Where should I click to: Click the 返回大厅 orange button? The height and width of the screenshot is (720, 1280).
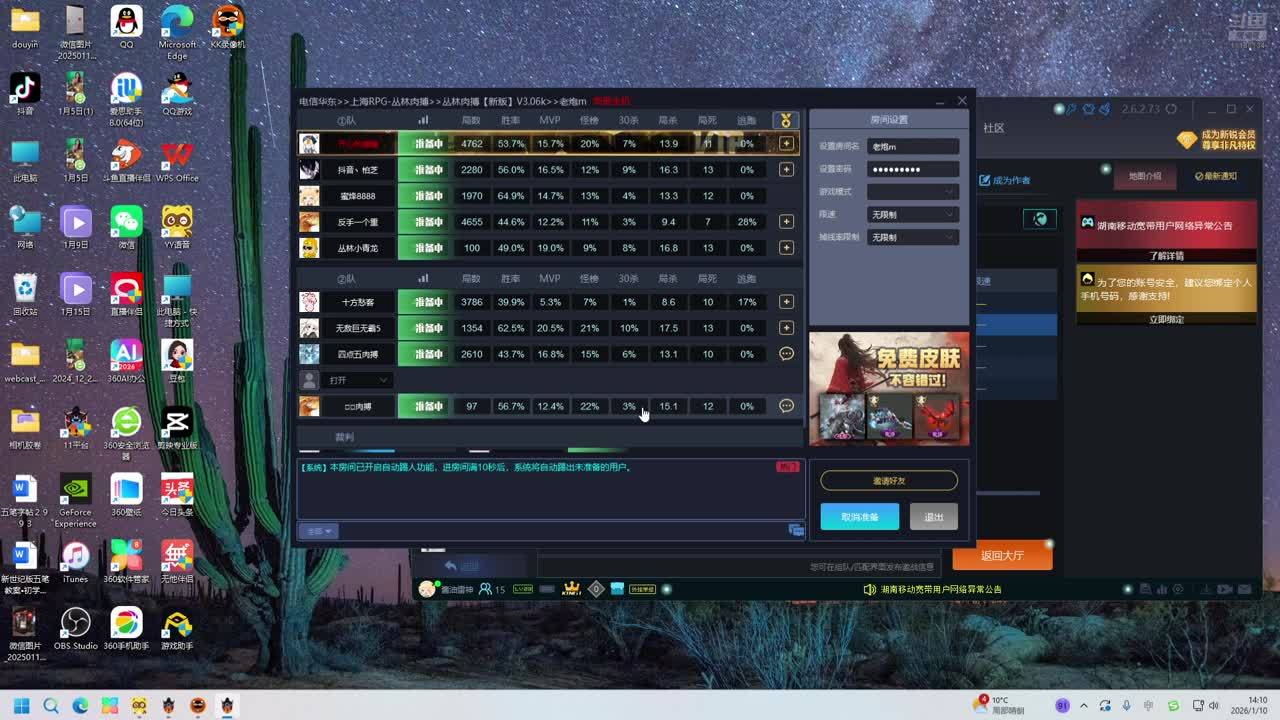point(1002,555)
